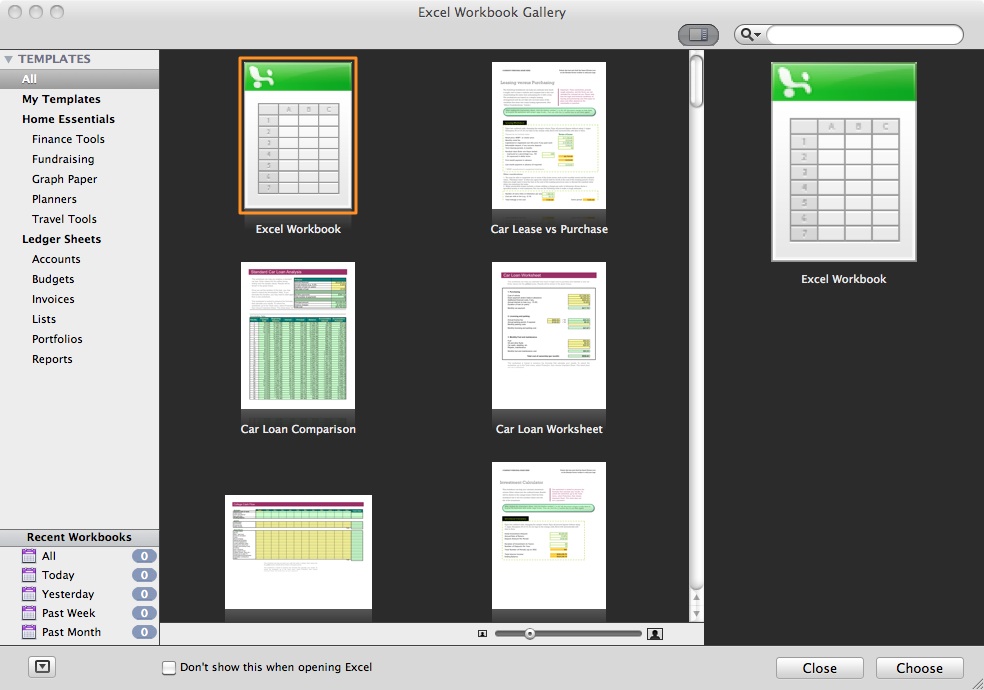Select Car Loan Comparison template
The width and height of the screenshot is (984, 690).
tap(298, 336)
